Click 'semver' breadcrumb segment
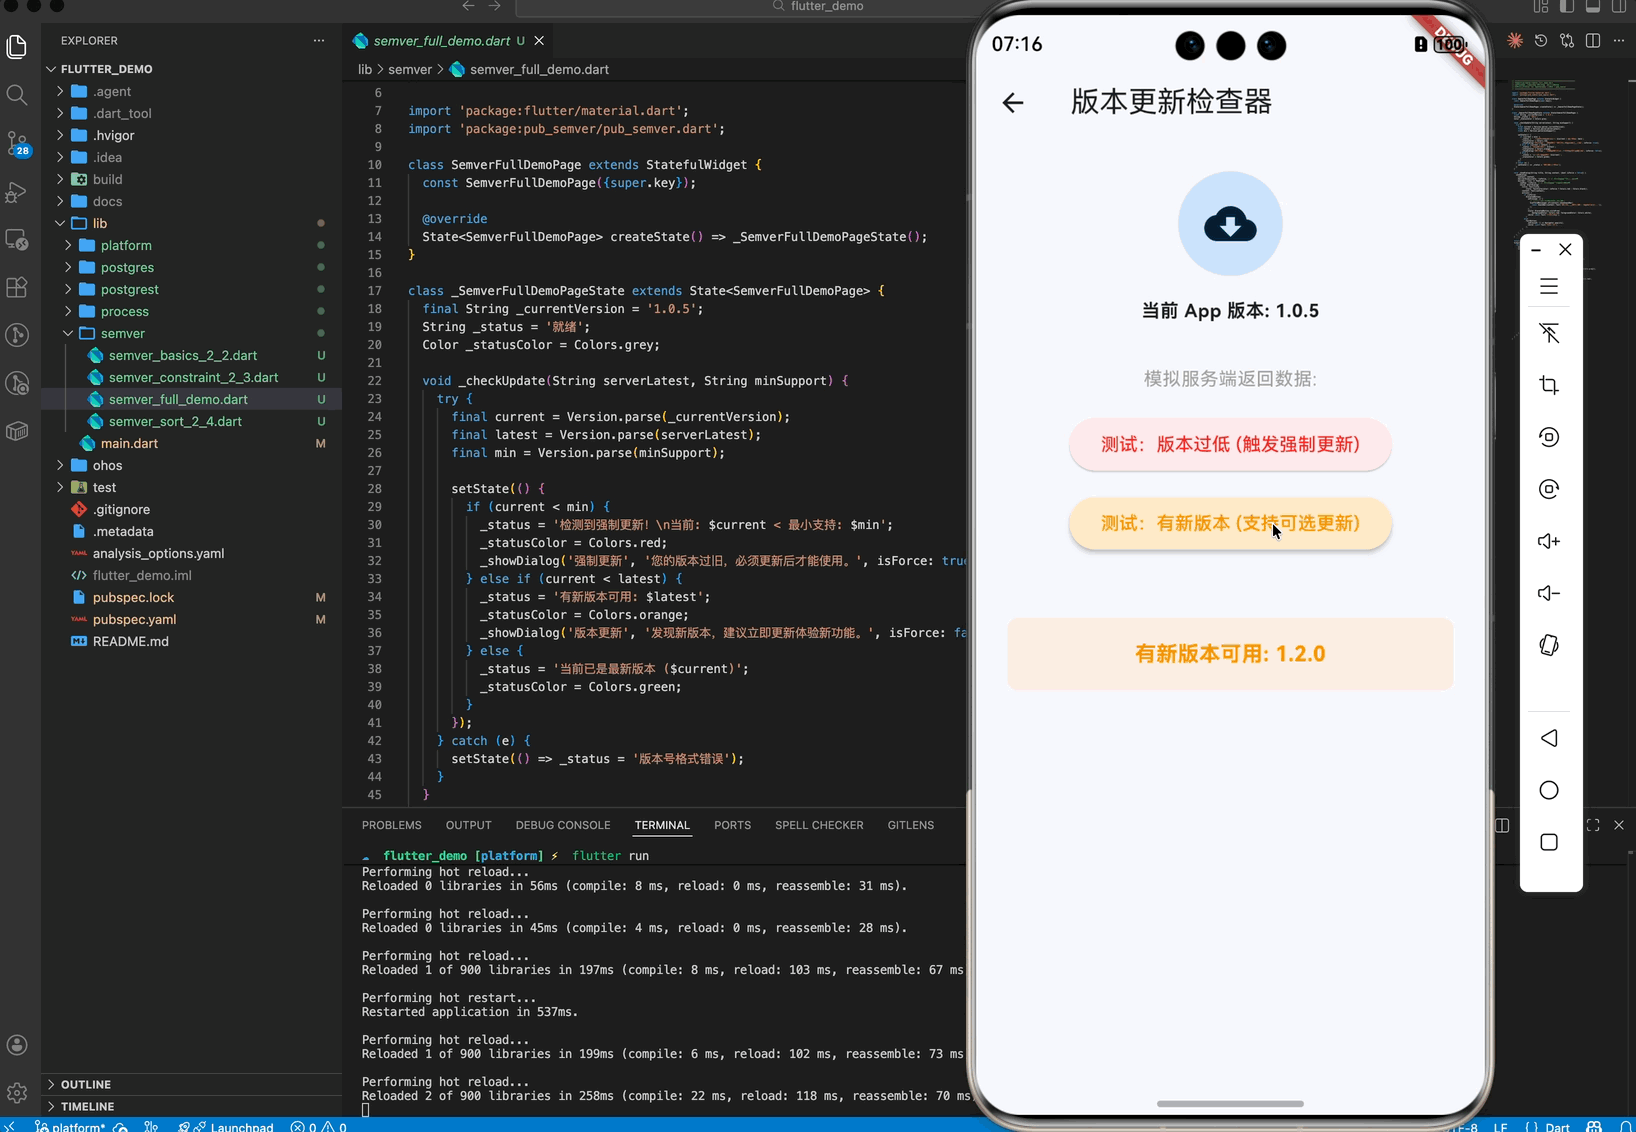This screenshot has height=1132, width=1636. pyautogui.click(x=410, y=69)
